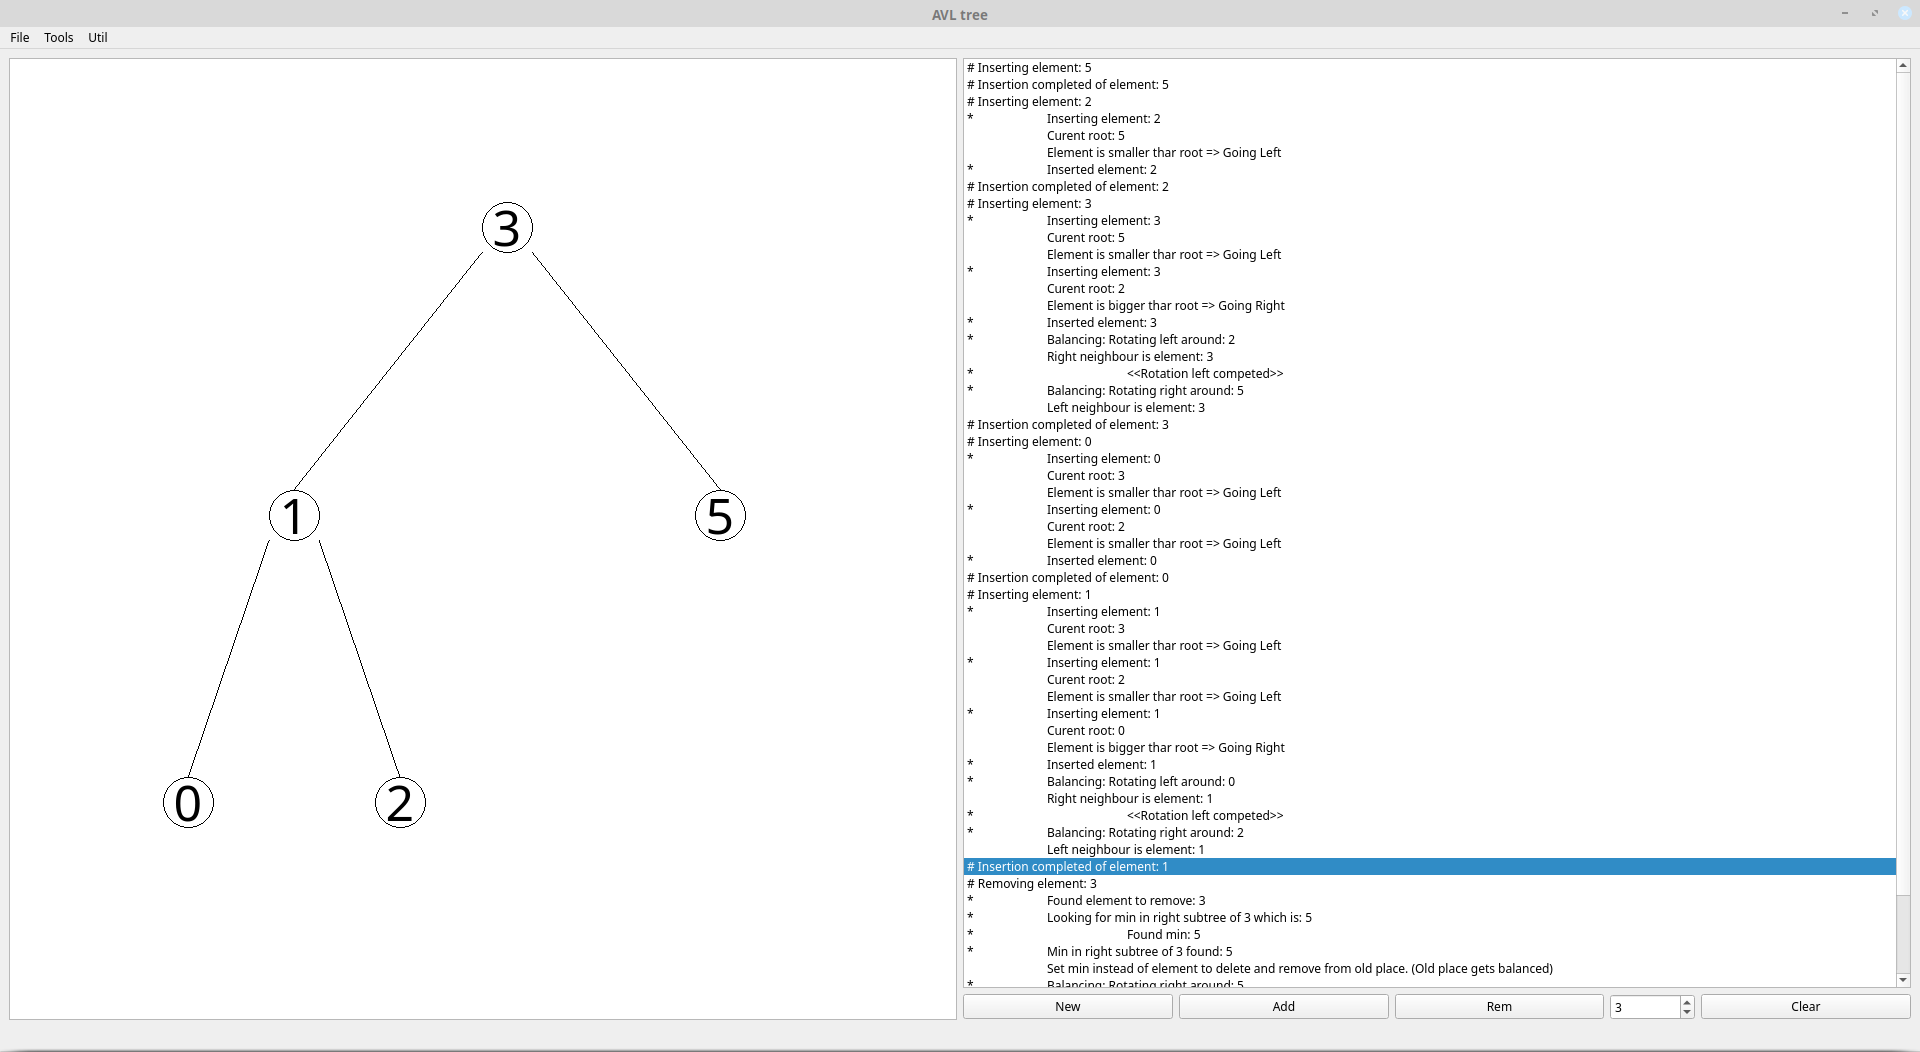Select 'Min in right subtree of 3 found: 5'

tap(1430, 952)
